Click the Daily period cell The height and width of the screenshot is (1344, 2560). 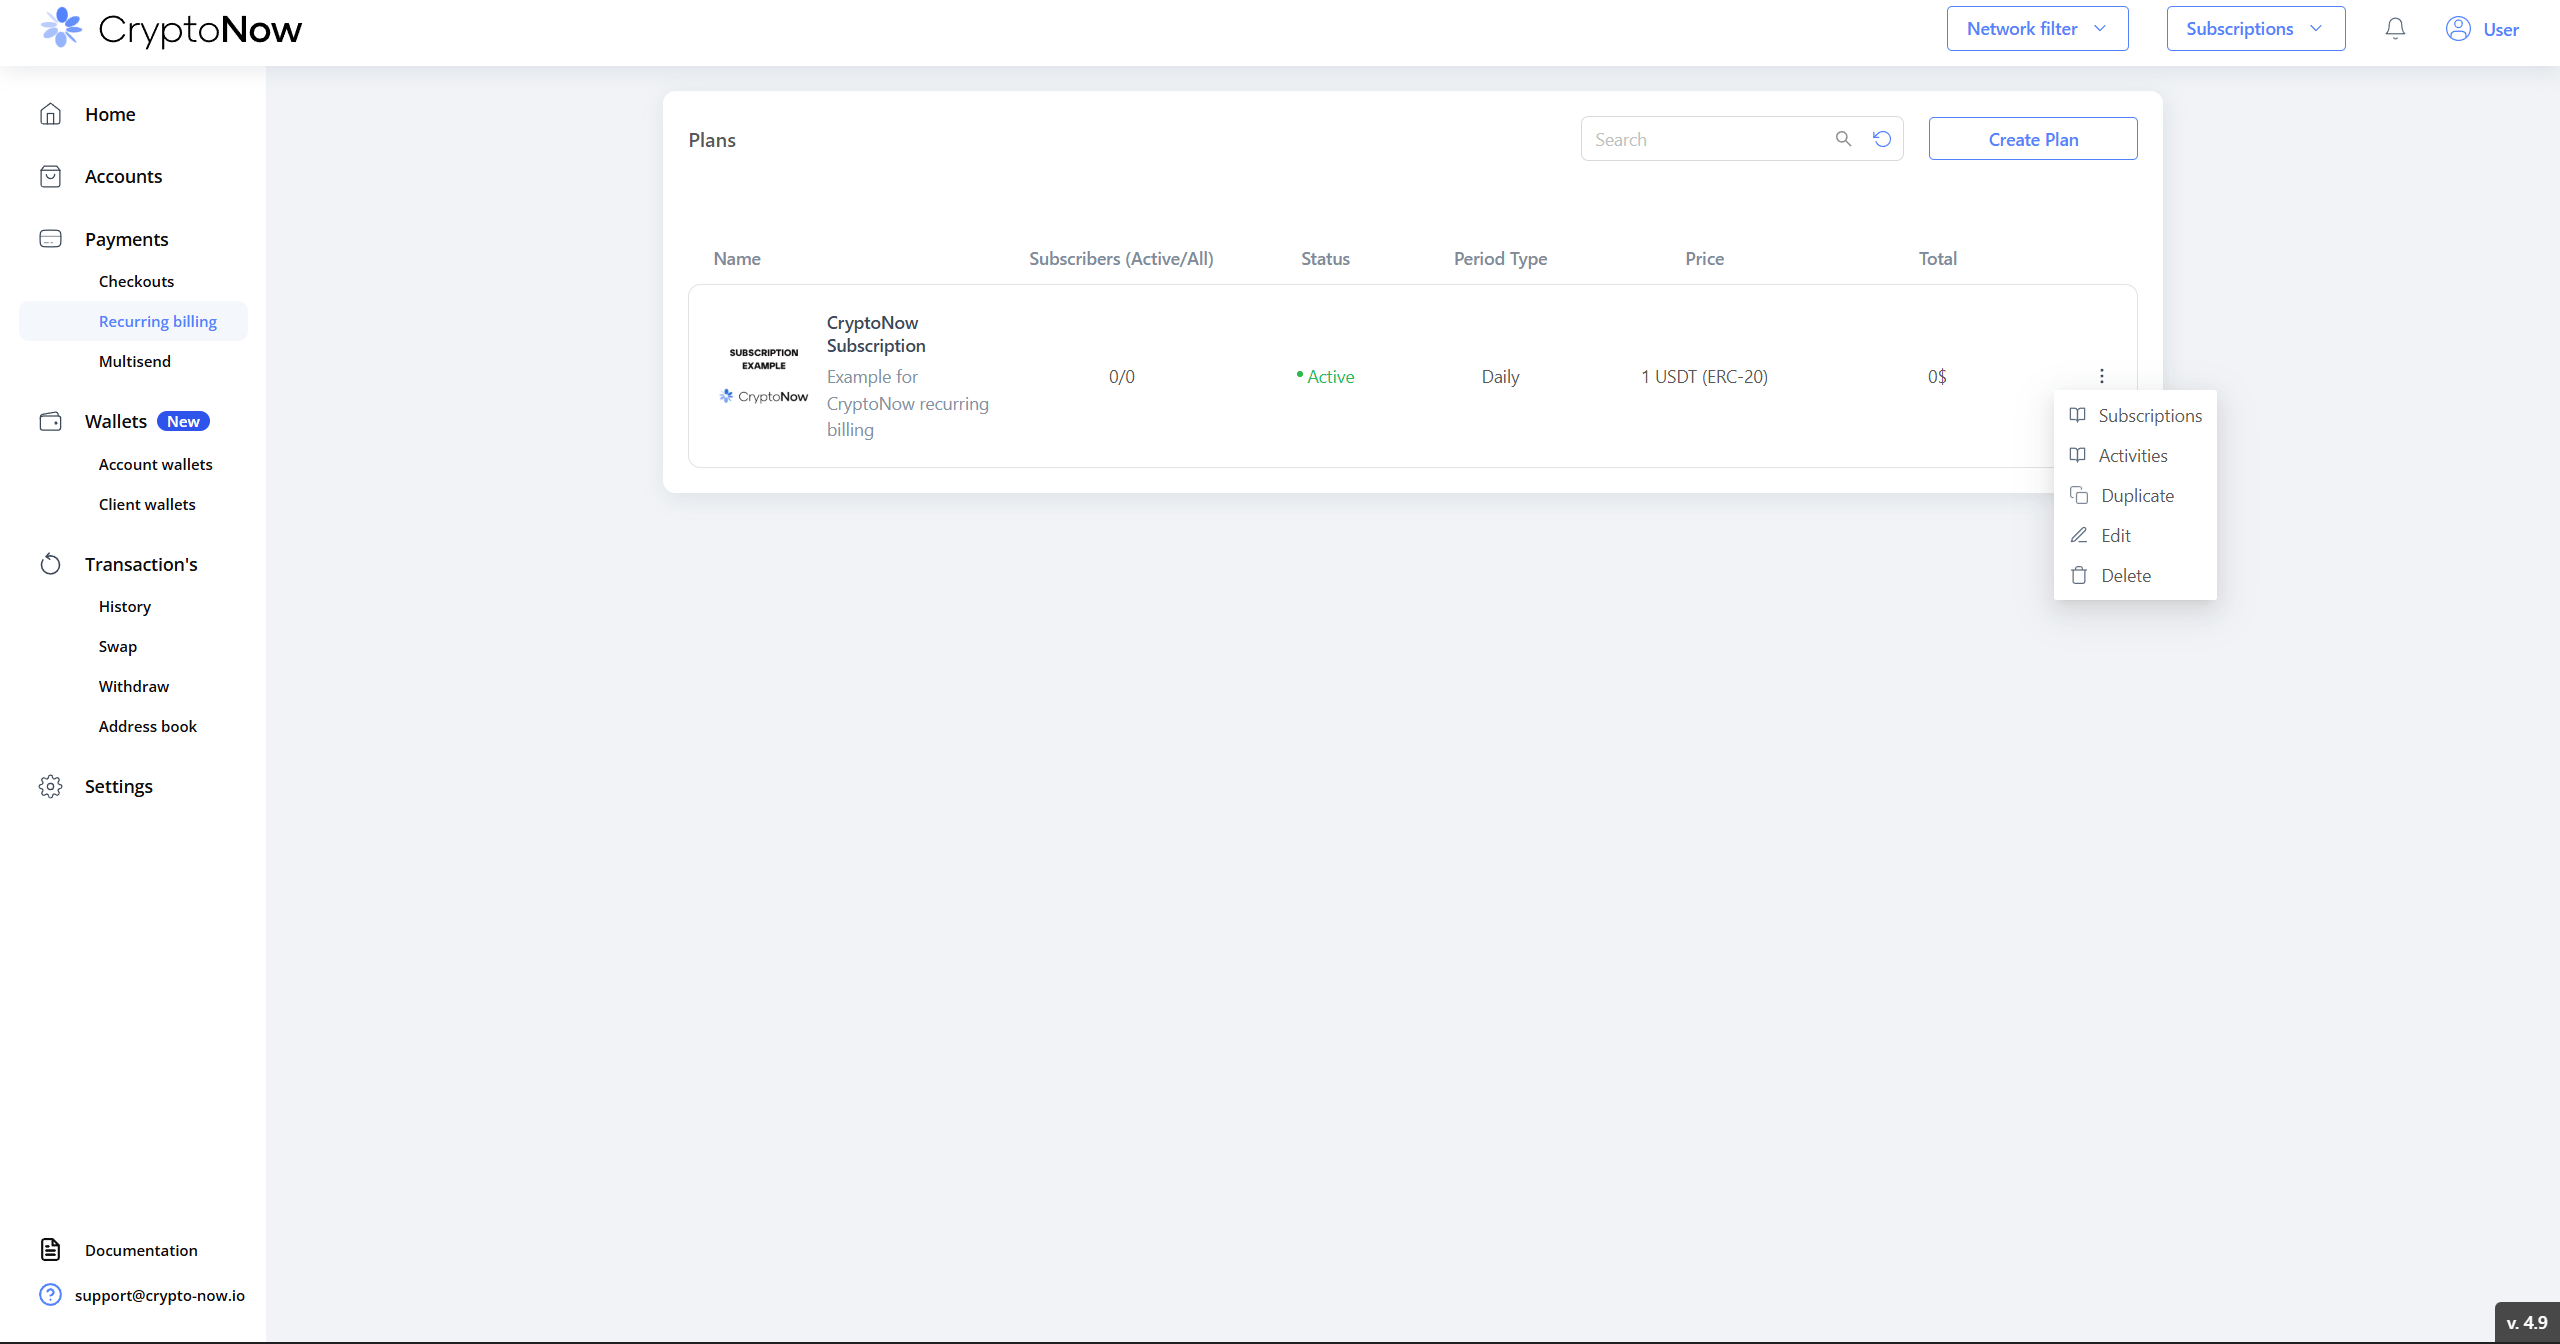tap(1500, 376)
